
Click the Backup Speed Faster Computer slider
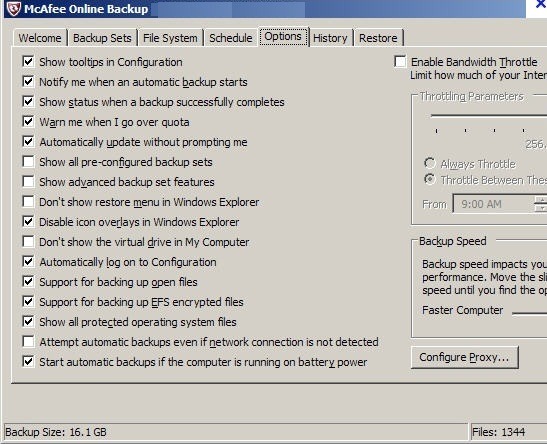pyautogui.click(x=529, y=313)
